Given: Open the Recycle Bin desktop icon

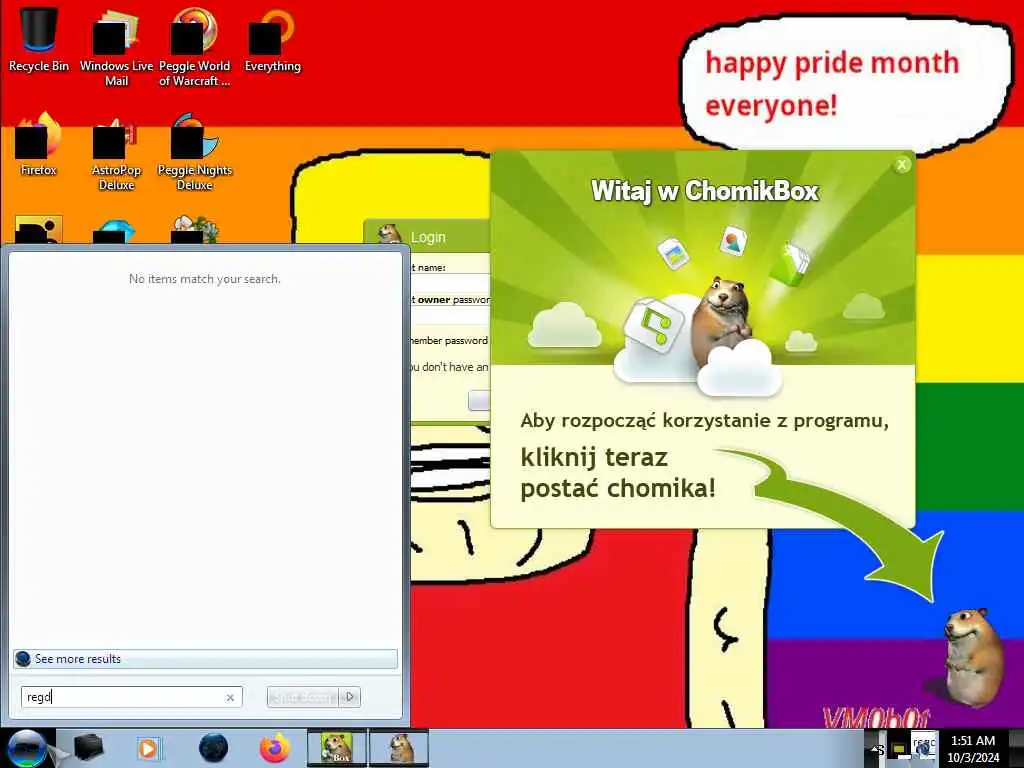Looking at the screenshot, I should pyautogui.click(x=39, y=38).
